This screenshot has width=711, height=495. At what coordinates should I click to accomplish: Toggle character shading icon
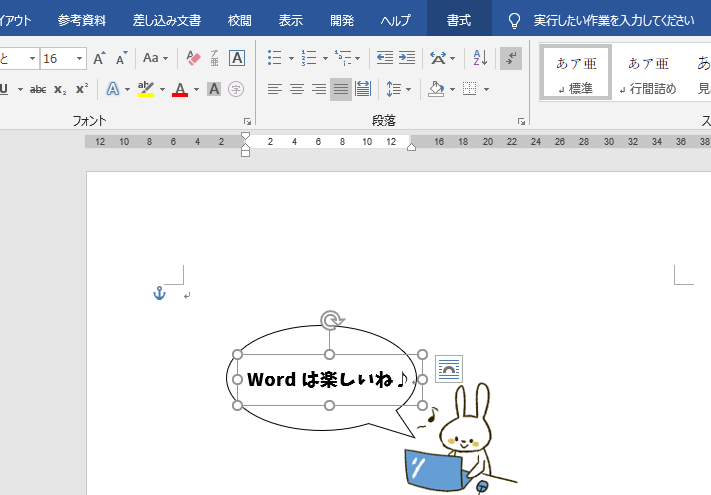pos(214,89)
